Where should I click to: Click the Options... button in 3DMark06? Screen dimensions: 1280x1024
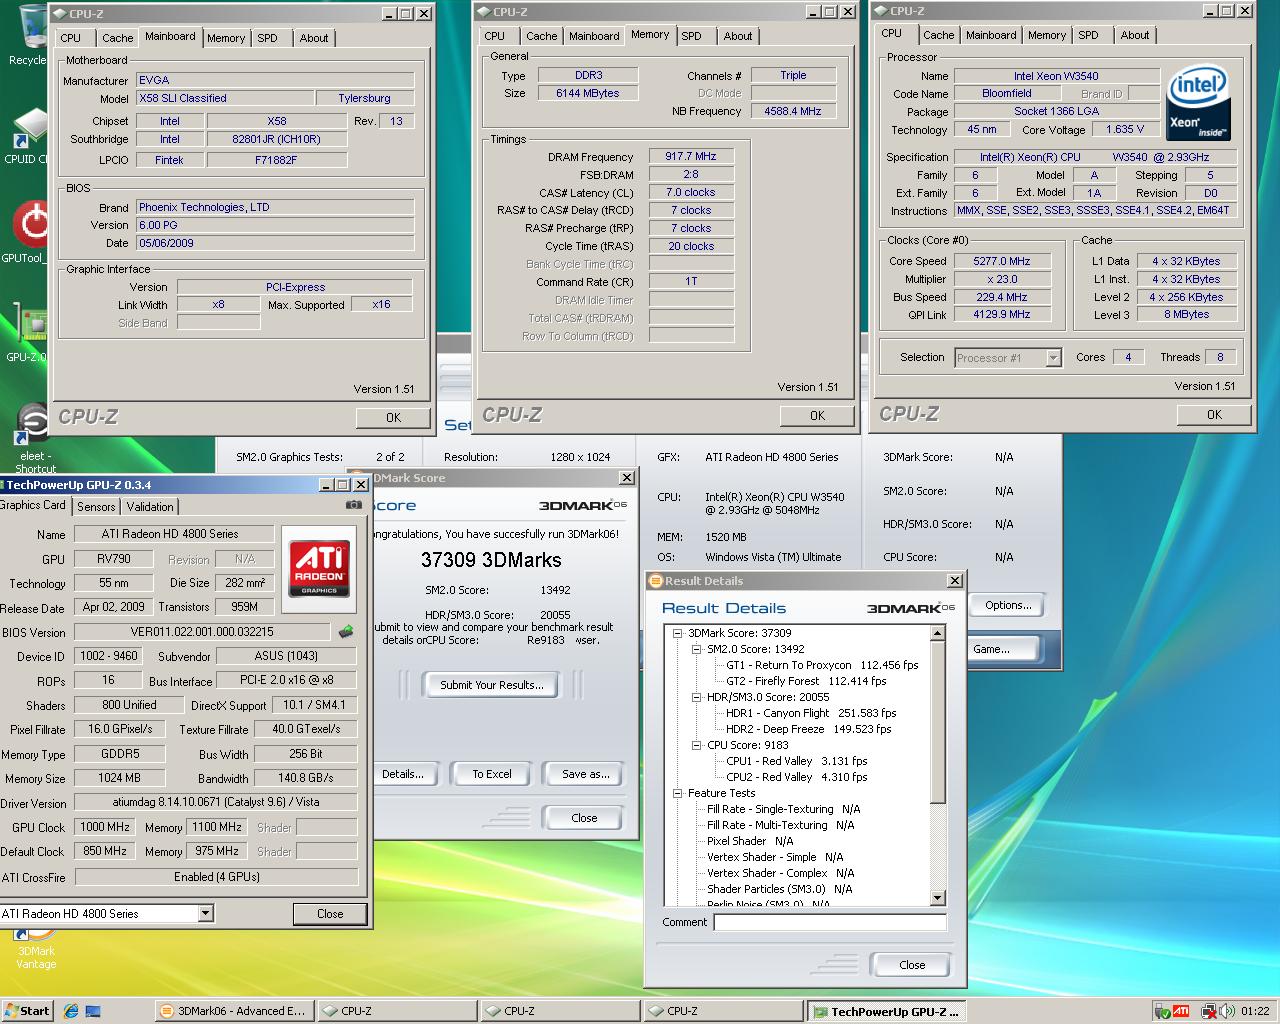[1007, 605]
